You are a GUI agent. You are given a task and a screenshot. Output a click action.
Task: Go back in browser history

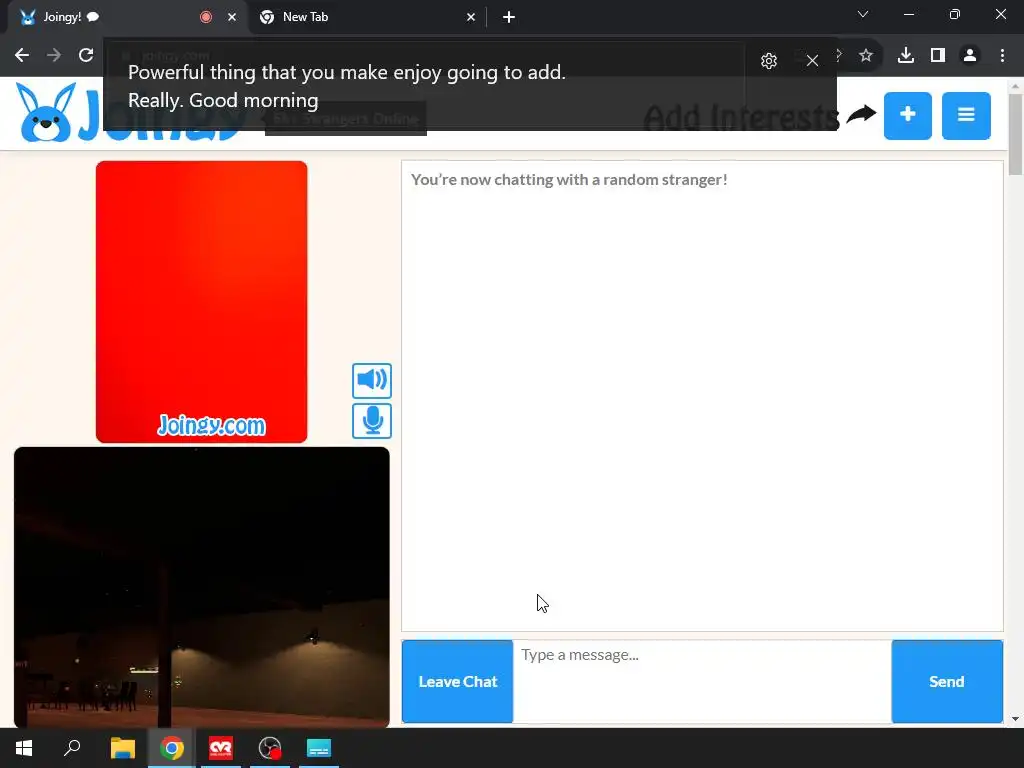[x=22, y=55]
